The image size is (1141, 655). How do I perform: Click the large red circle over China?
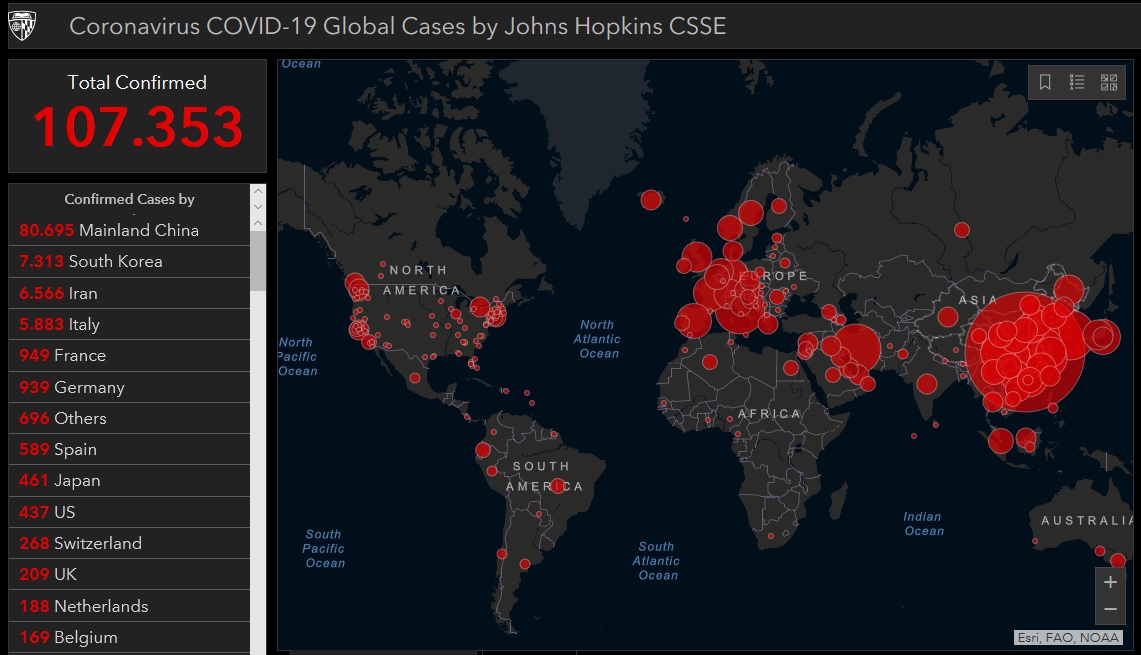coord(1025,354)
